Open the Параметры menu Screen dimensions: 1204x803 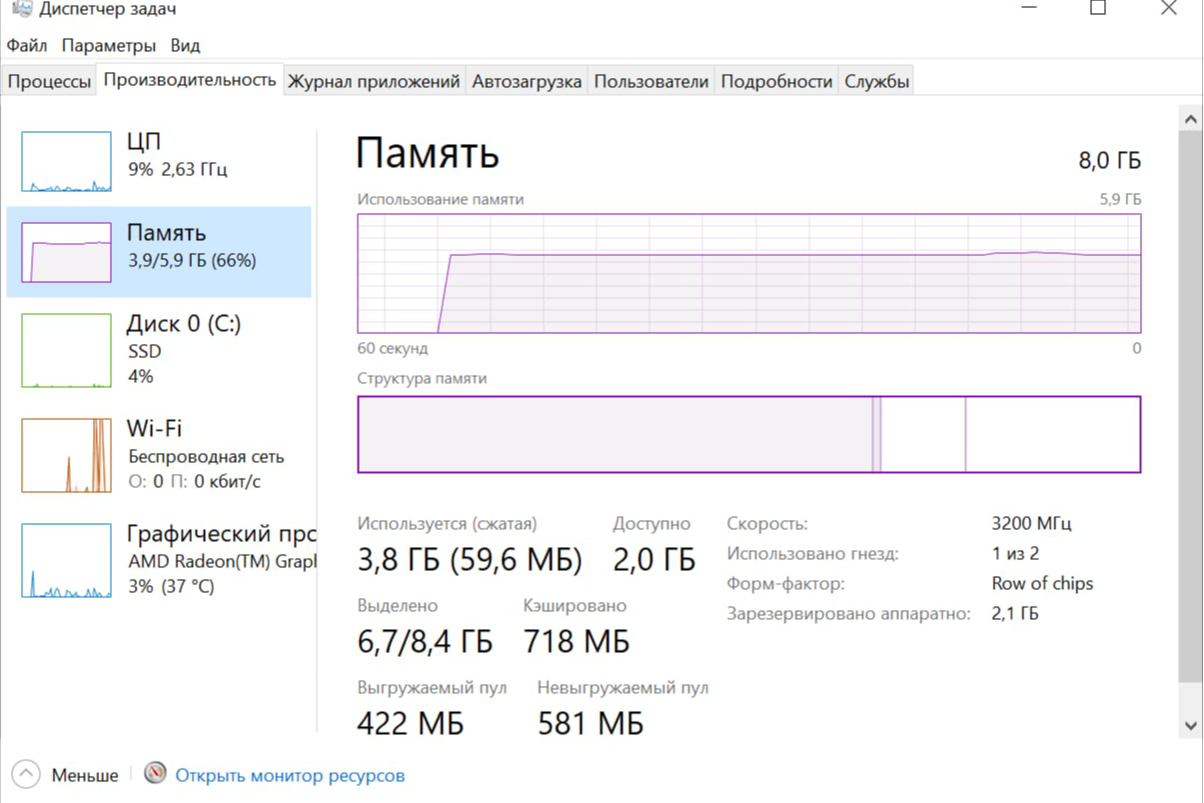coord(108,46)
